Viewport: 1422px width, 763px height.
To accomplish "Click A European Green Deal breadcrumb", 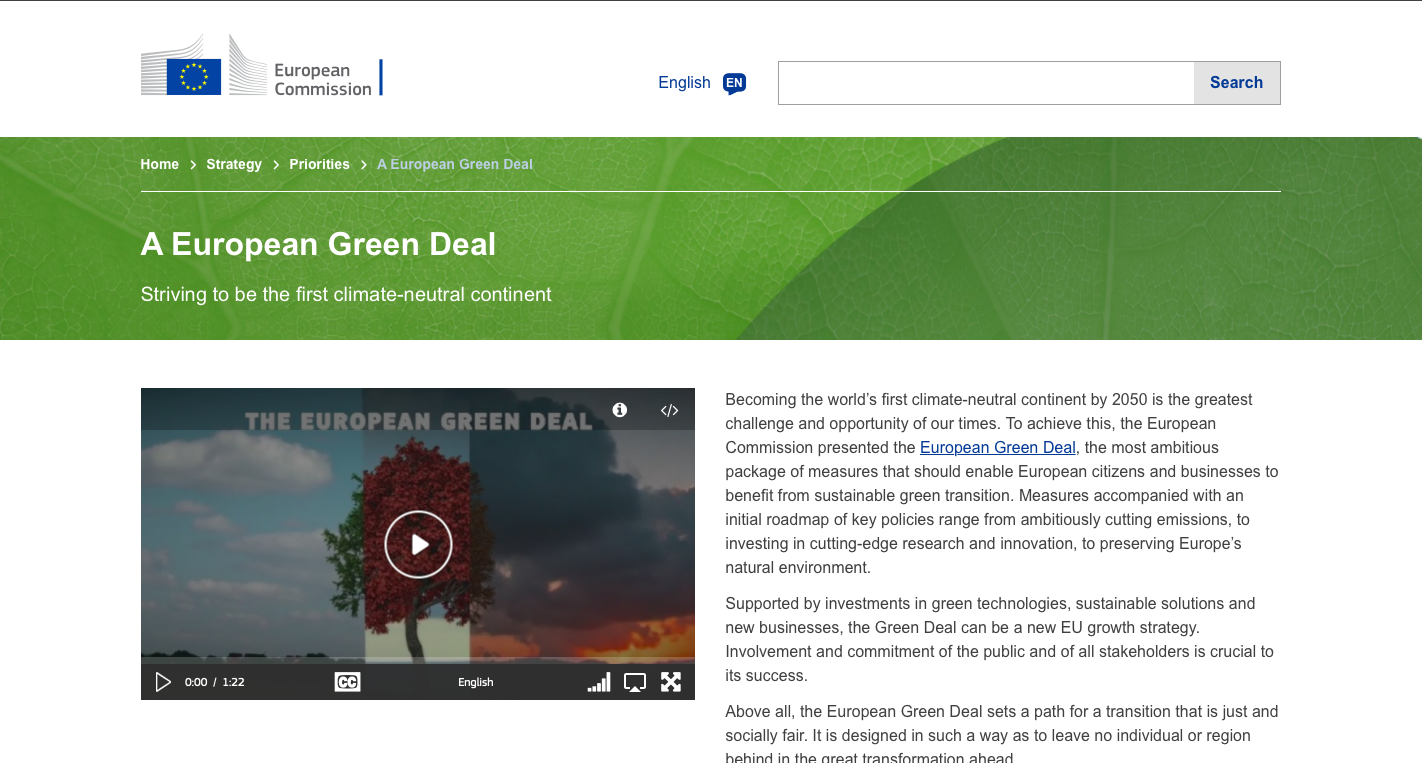I will (x=455, y=164).
